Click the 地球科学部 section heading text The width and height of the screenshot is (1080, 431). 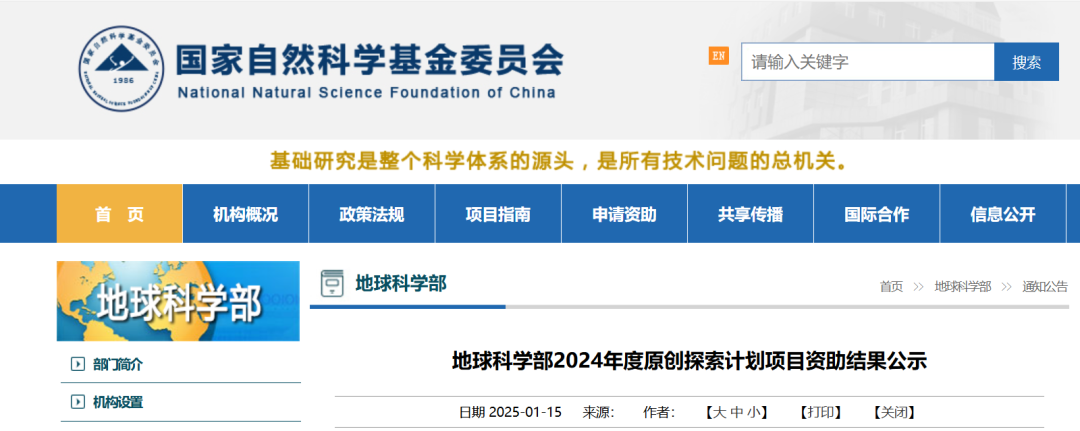coord(401,283)
